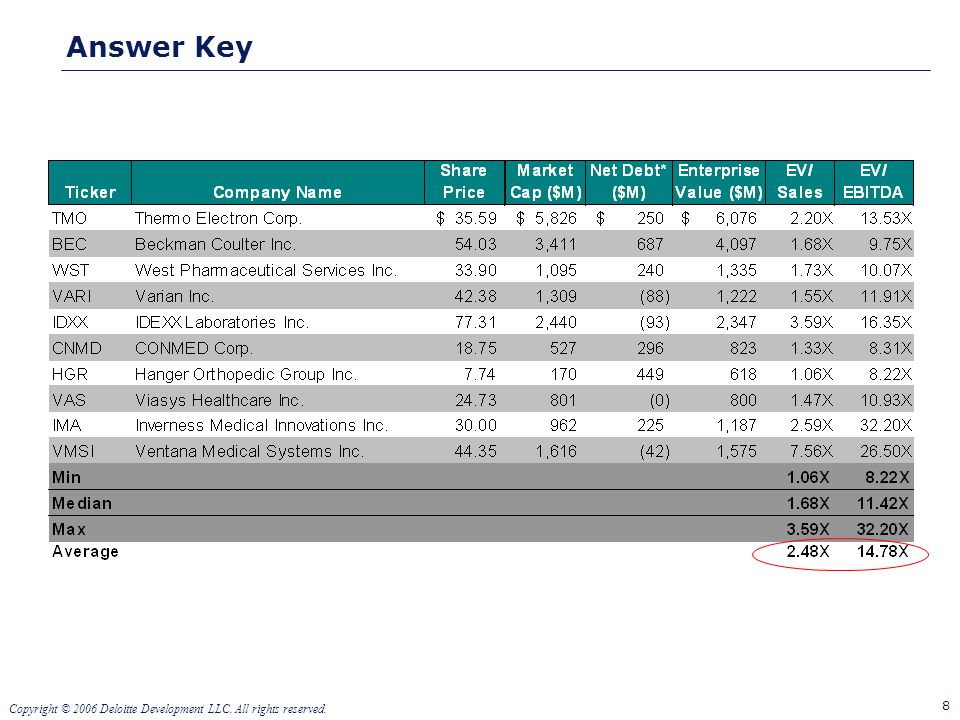
Task: Select the IMA ticker cell
Action: coord(67,426)
